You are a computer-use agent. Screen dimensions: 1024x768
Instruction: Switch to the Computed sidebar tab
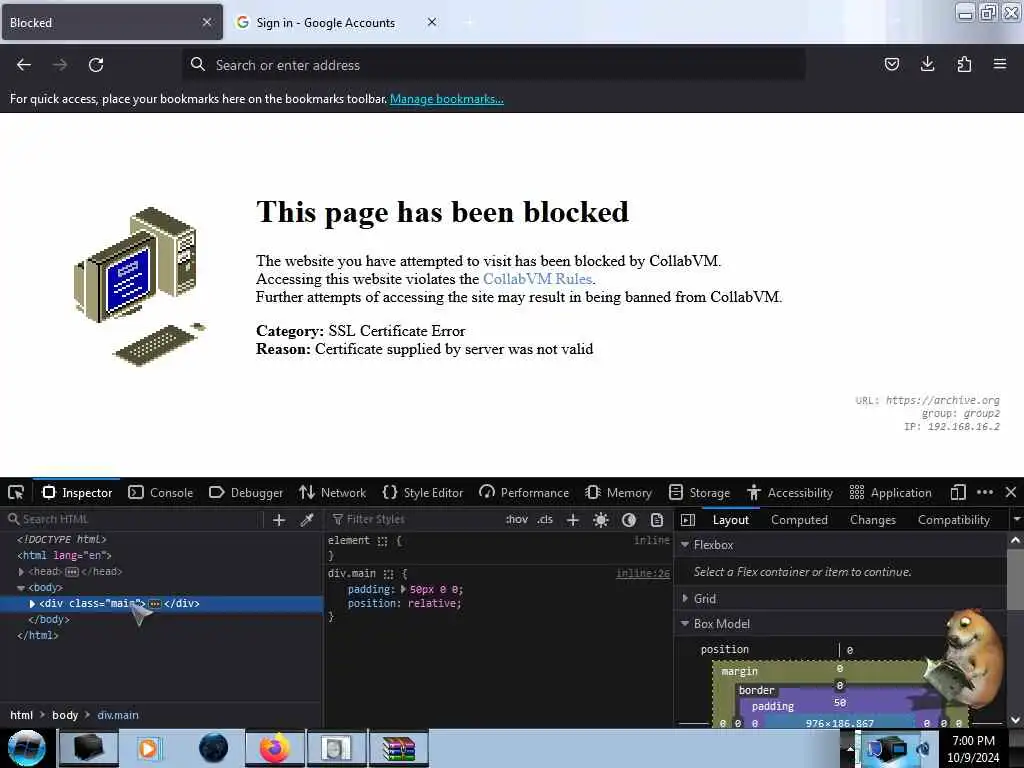[x=799, y=520]
